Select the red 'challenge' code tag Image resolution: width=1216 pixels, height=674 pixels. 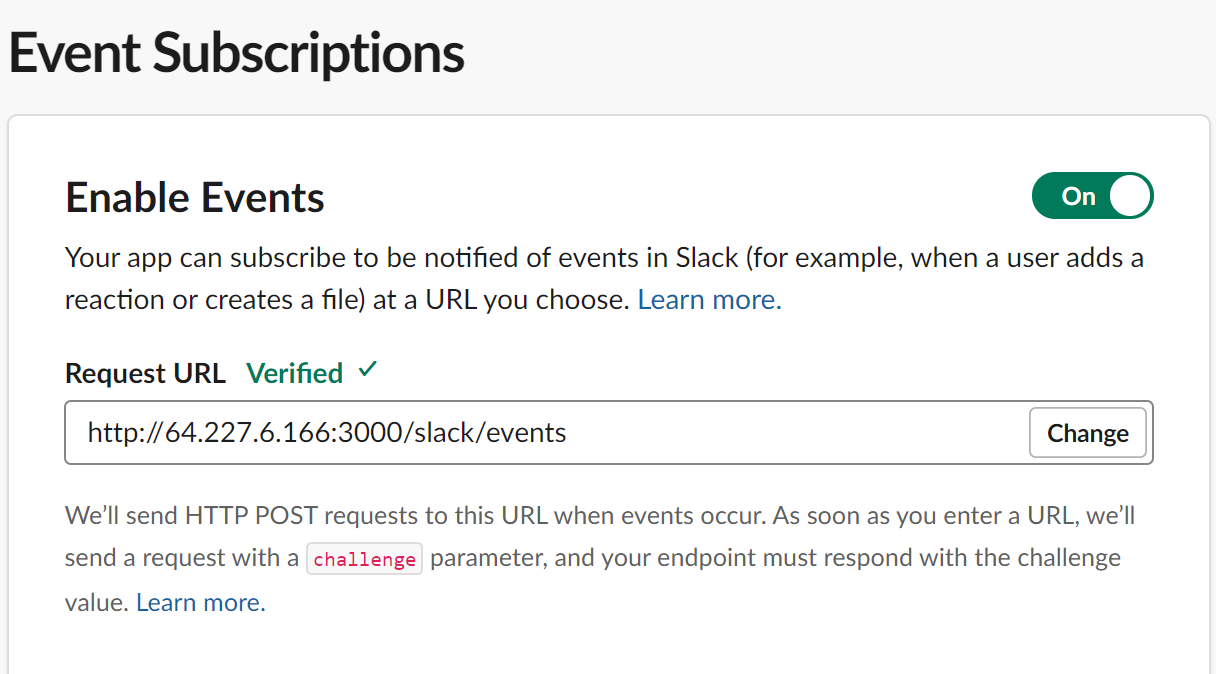click(x=364, y=559)
